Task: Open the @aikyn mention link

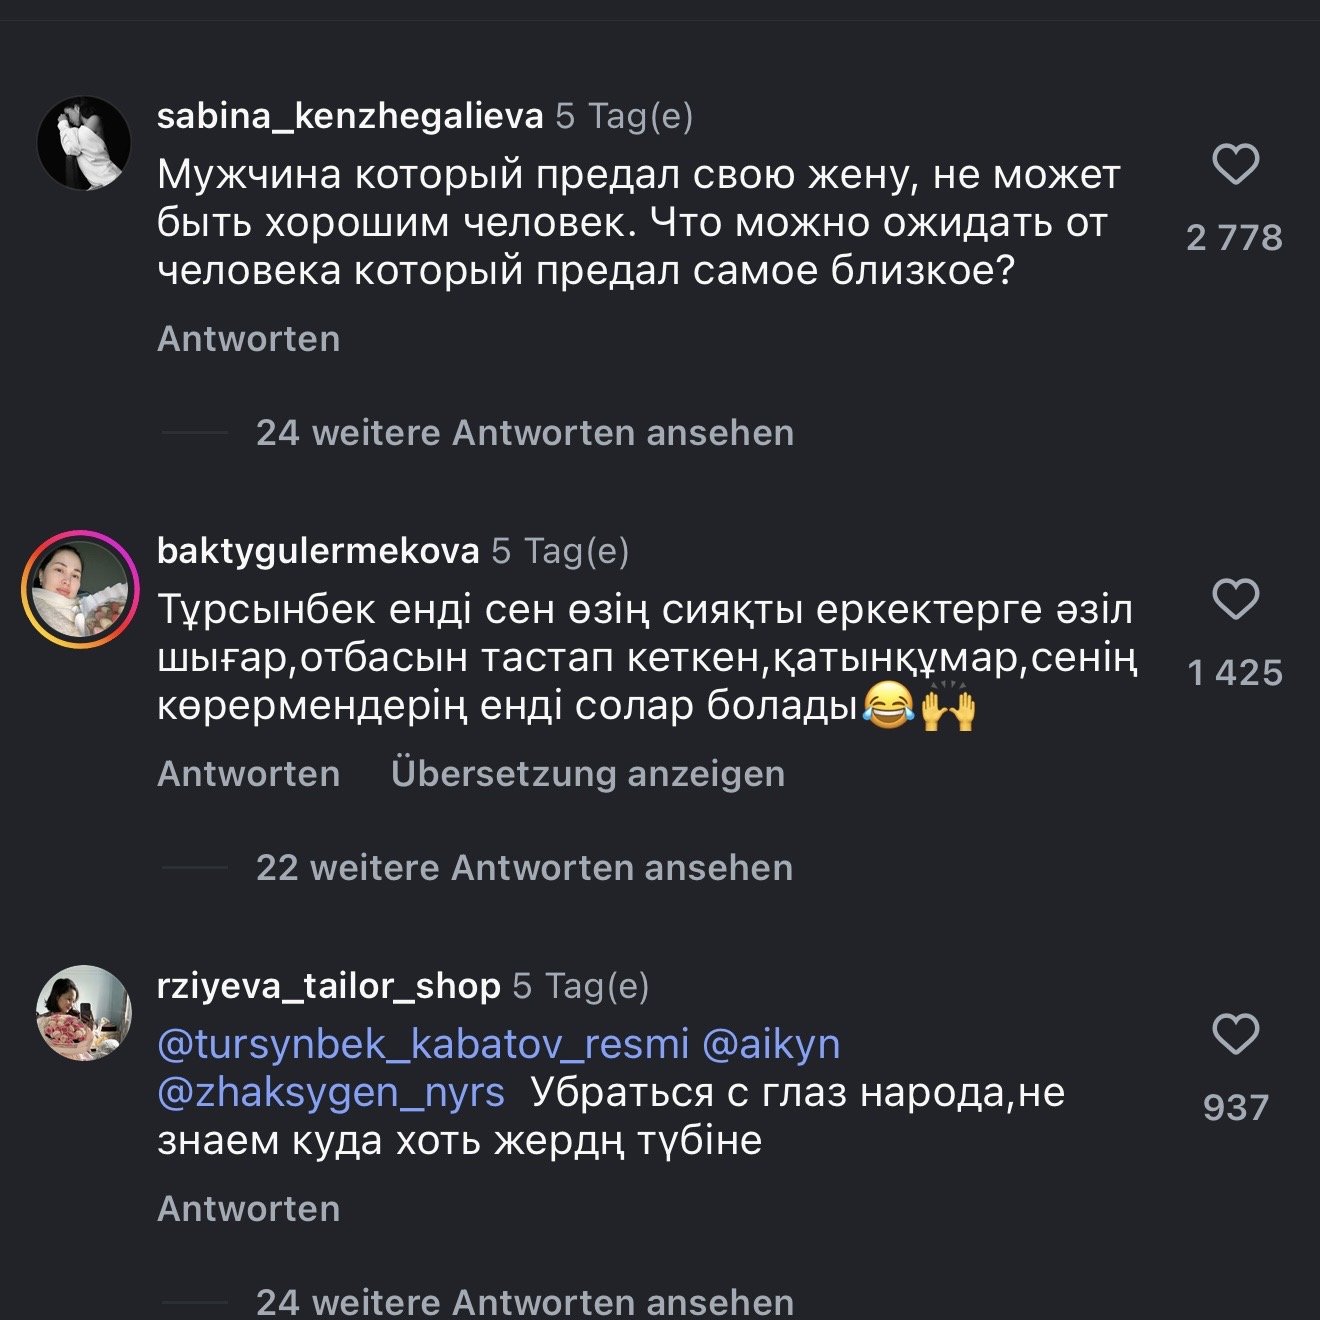Action: pos(771,1044)
